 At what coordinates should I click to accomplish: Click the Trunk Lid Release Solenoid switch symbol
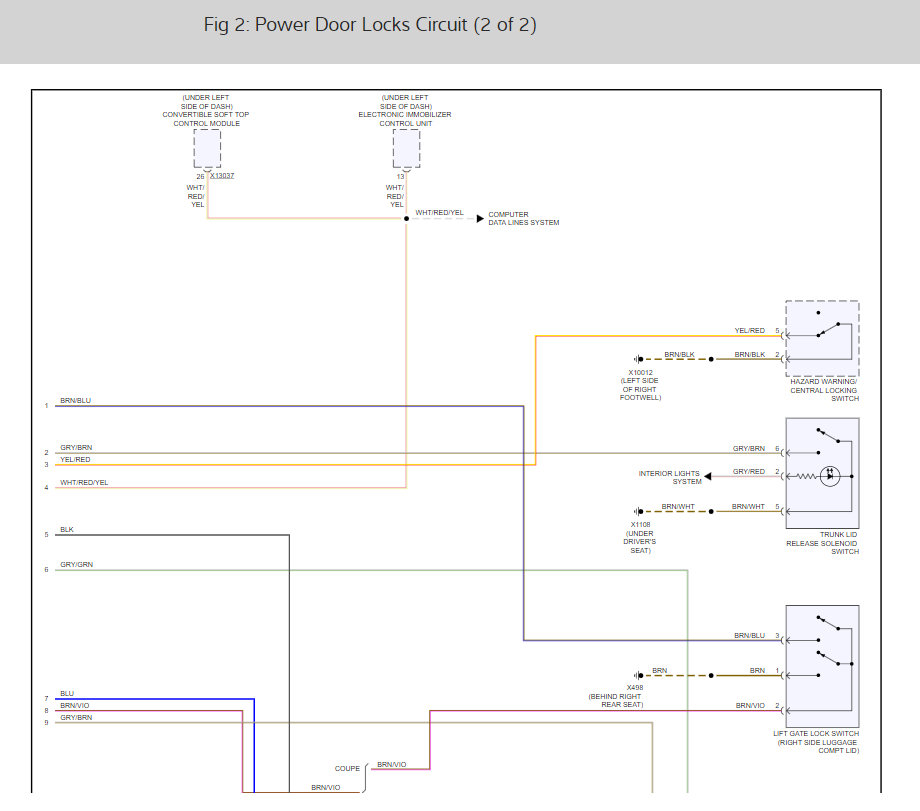click(822, 473)
